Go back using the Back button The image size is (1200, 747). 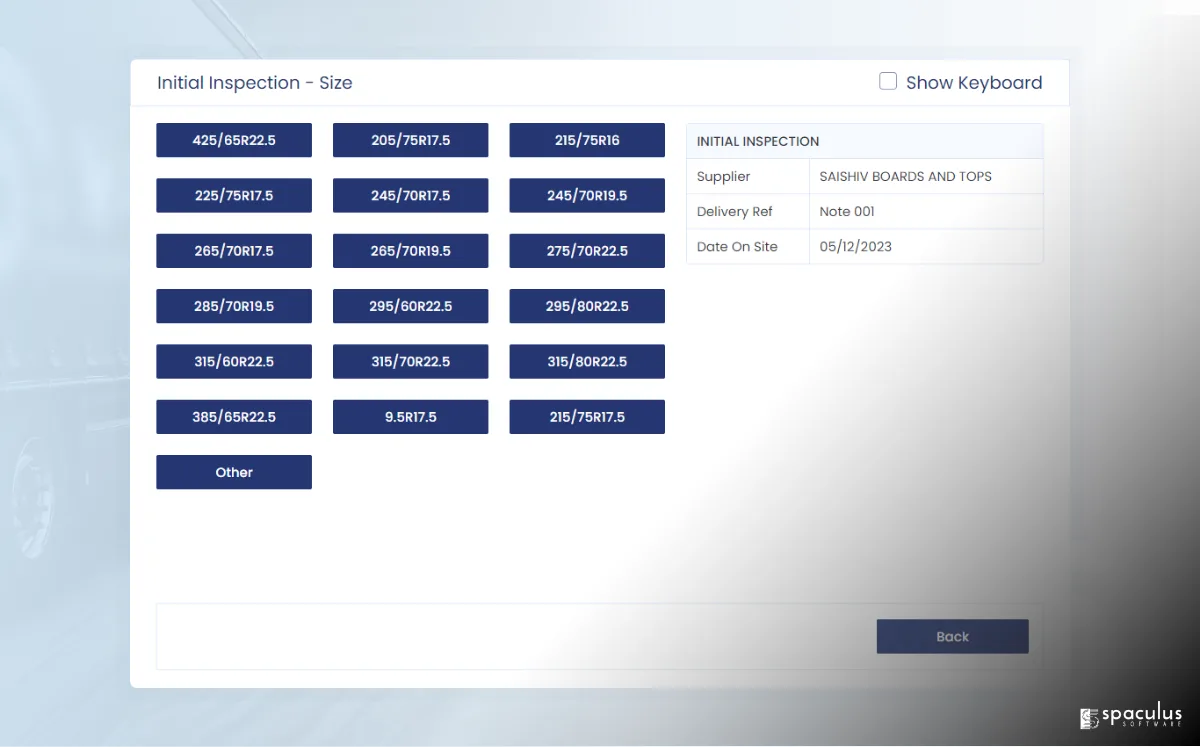coord(952,637)
